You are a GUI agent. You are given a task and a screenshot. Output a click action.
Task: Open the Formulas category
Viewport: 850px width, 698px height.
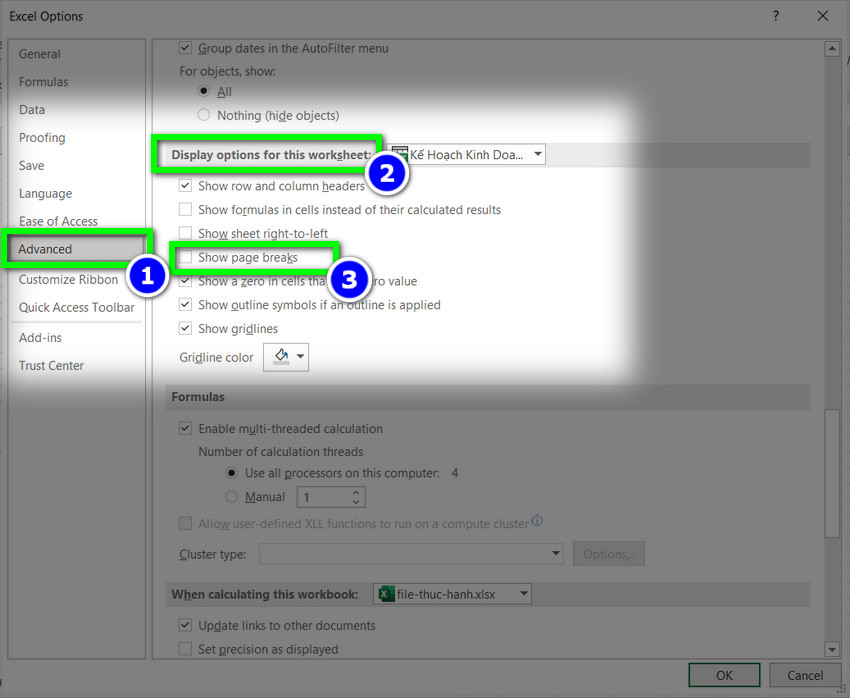click(x=43, y=82)
